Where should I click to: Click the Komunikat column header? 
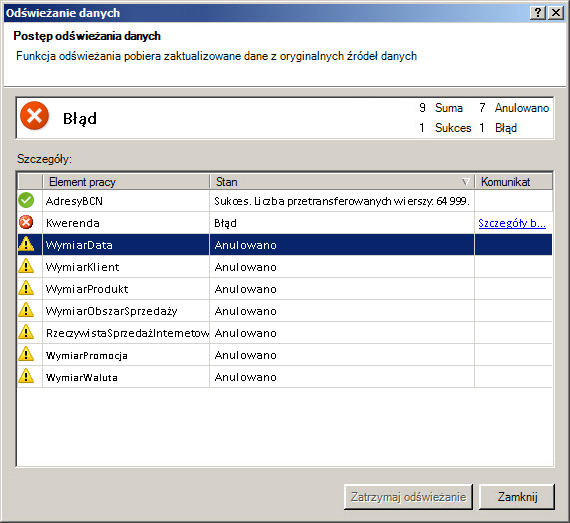click(513, 182)
